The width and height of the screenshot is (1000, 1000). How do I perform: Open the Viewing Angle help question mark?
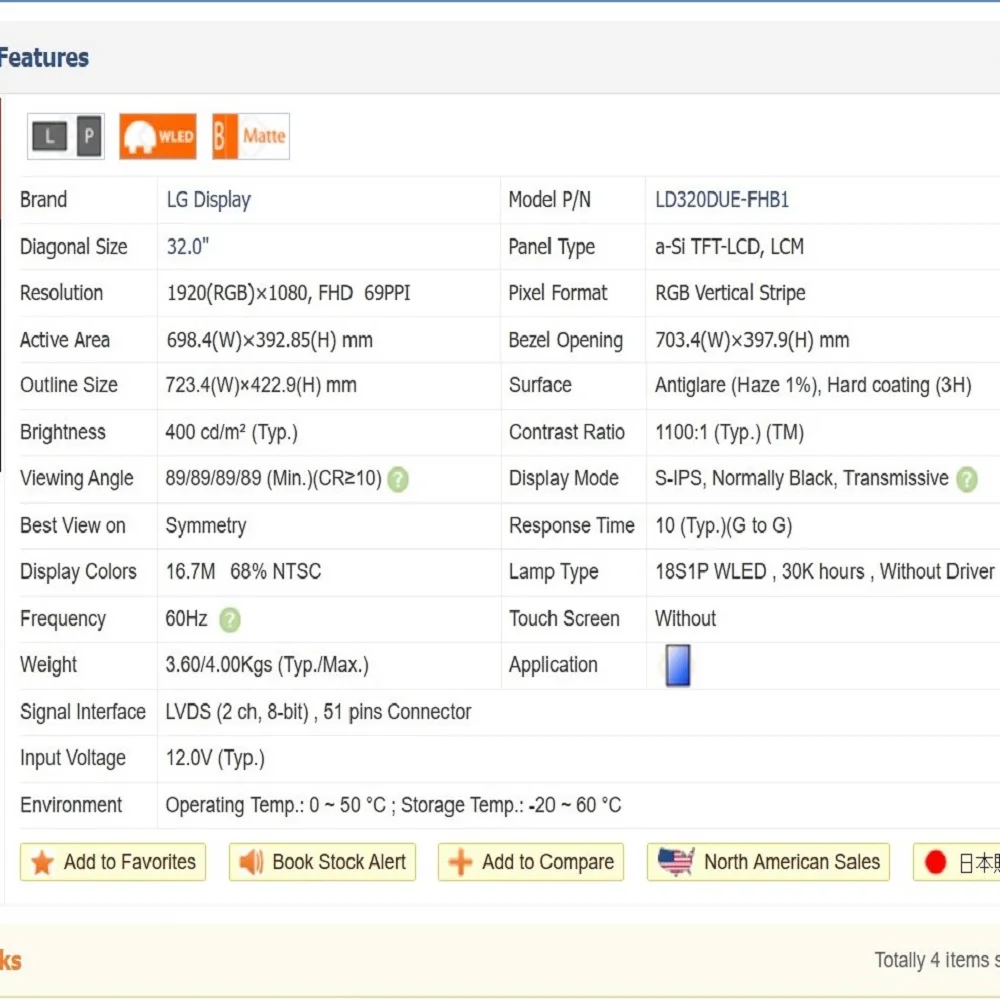tap(398, 479)
